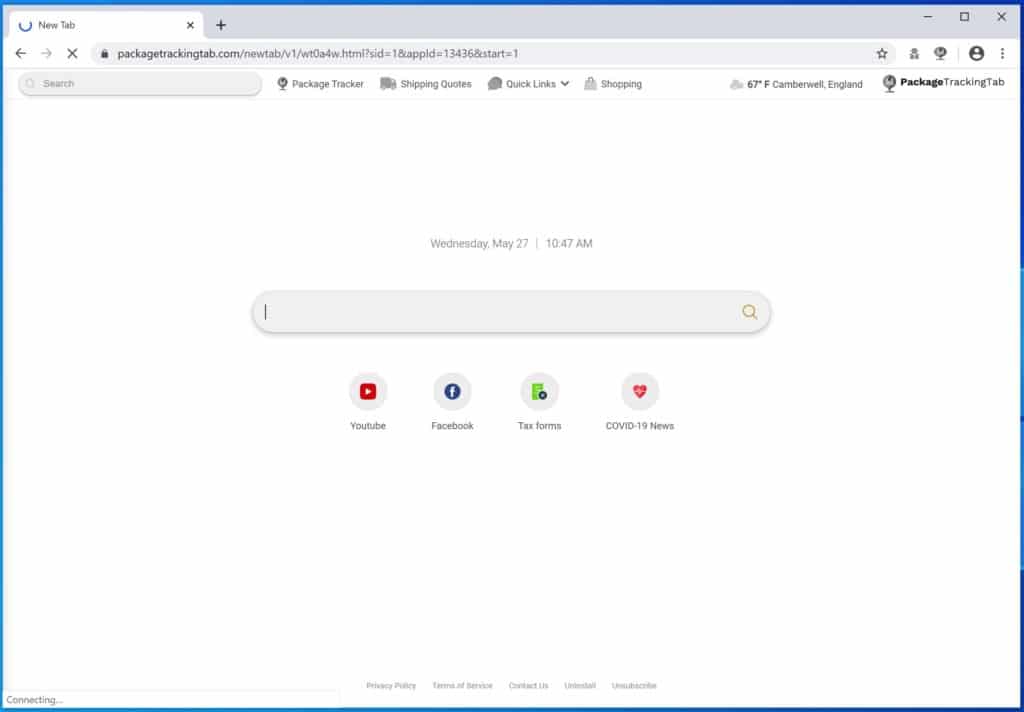
Task: Open the Chrome browser menu
Action: pos(1003,53)
